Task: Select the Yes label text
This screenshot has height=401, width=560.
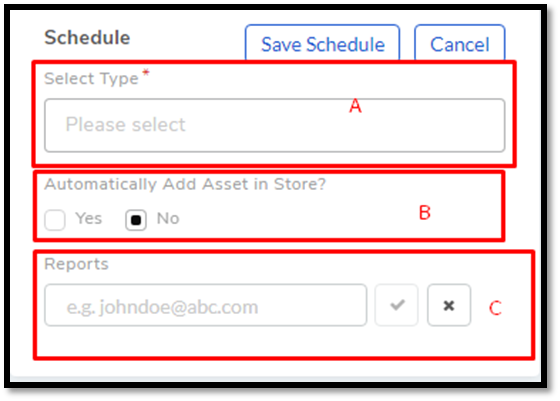Action: 89,218
